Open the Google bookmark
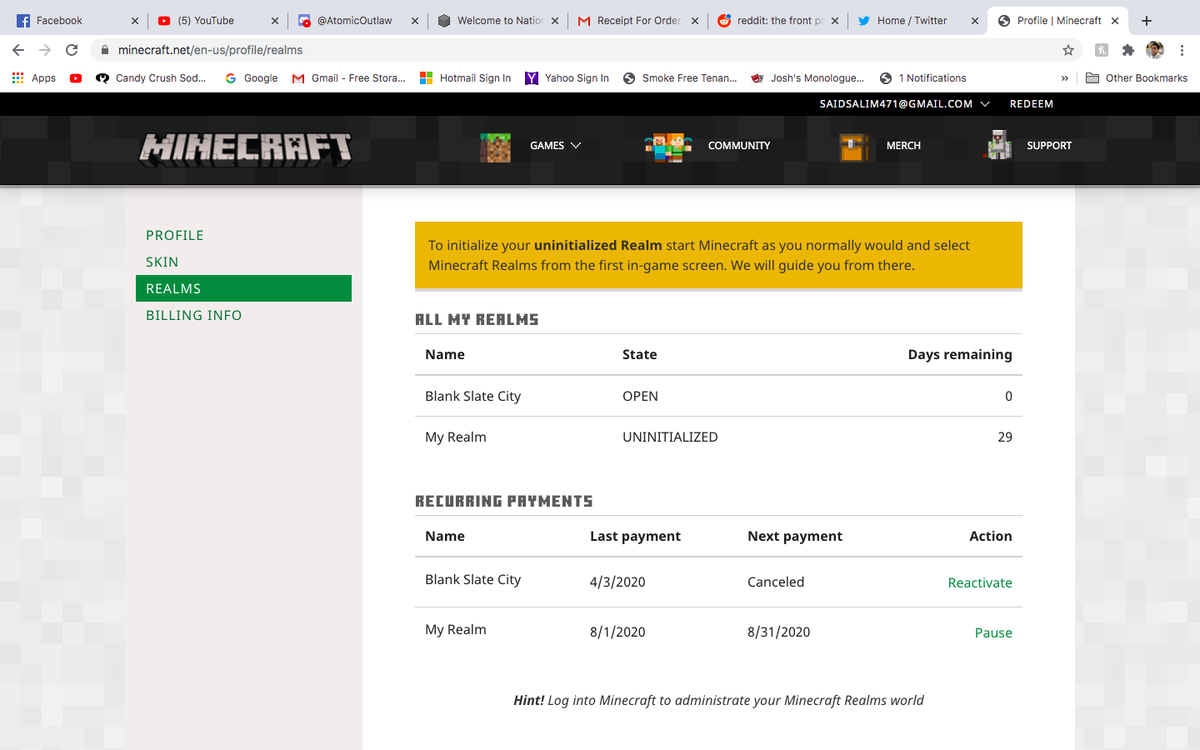 [251, 78]
